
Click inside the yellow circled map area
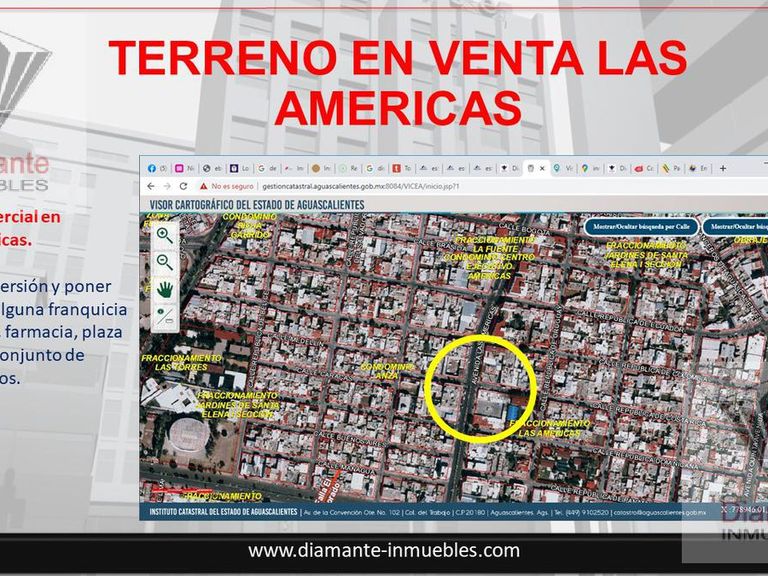click(x=480, y=387)
